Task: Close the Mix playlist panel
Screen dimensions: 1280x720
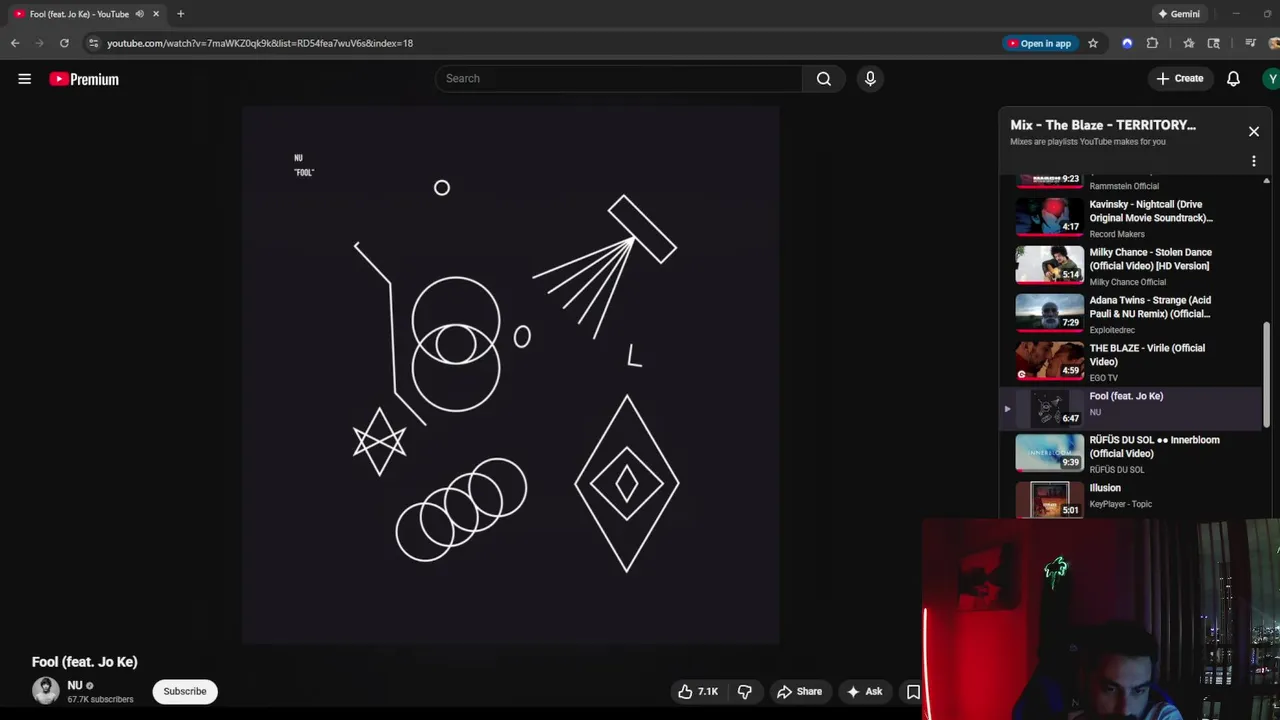Action: [1253, 131]
